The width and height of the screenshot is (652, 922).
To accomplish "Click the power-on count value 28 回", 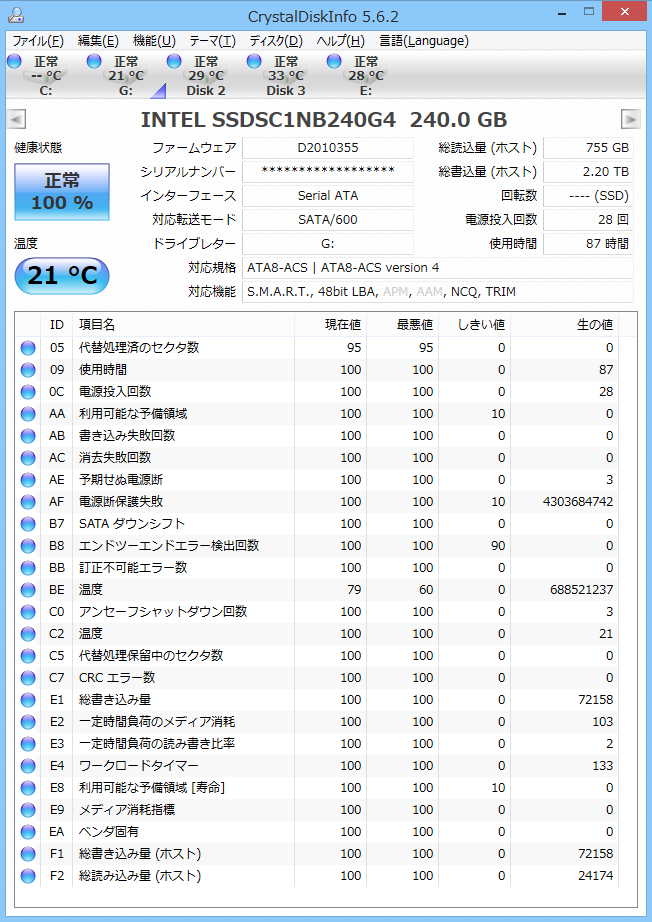I will coord(589,220).
